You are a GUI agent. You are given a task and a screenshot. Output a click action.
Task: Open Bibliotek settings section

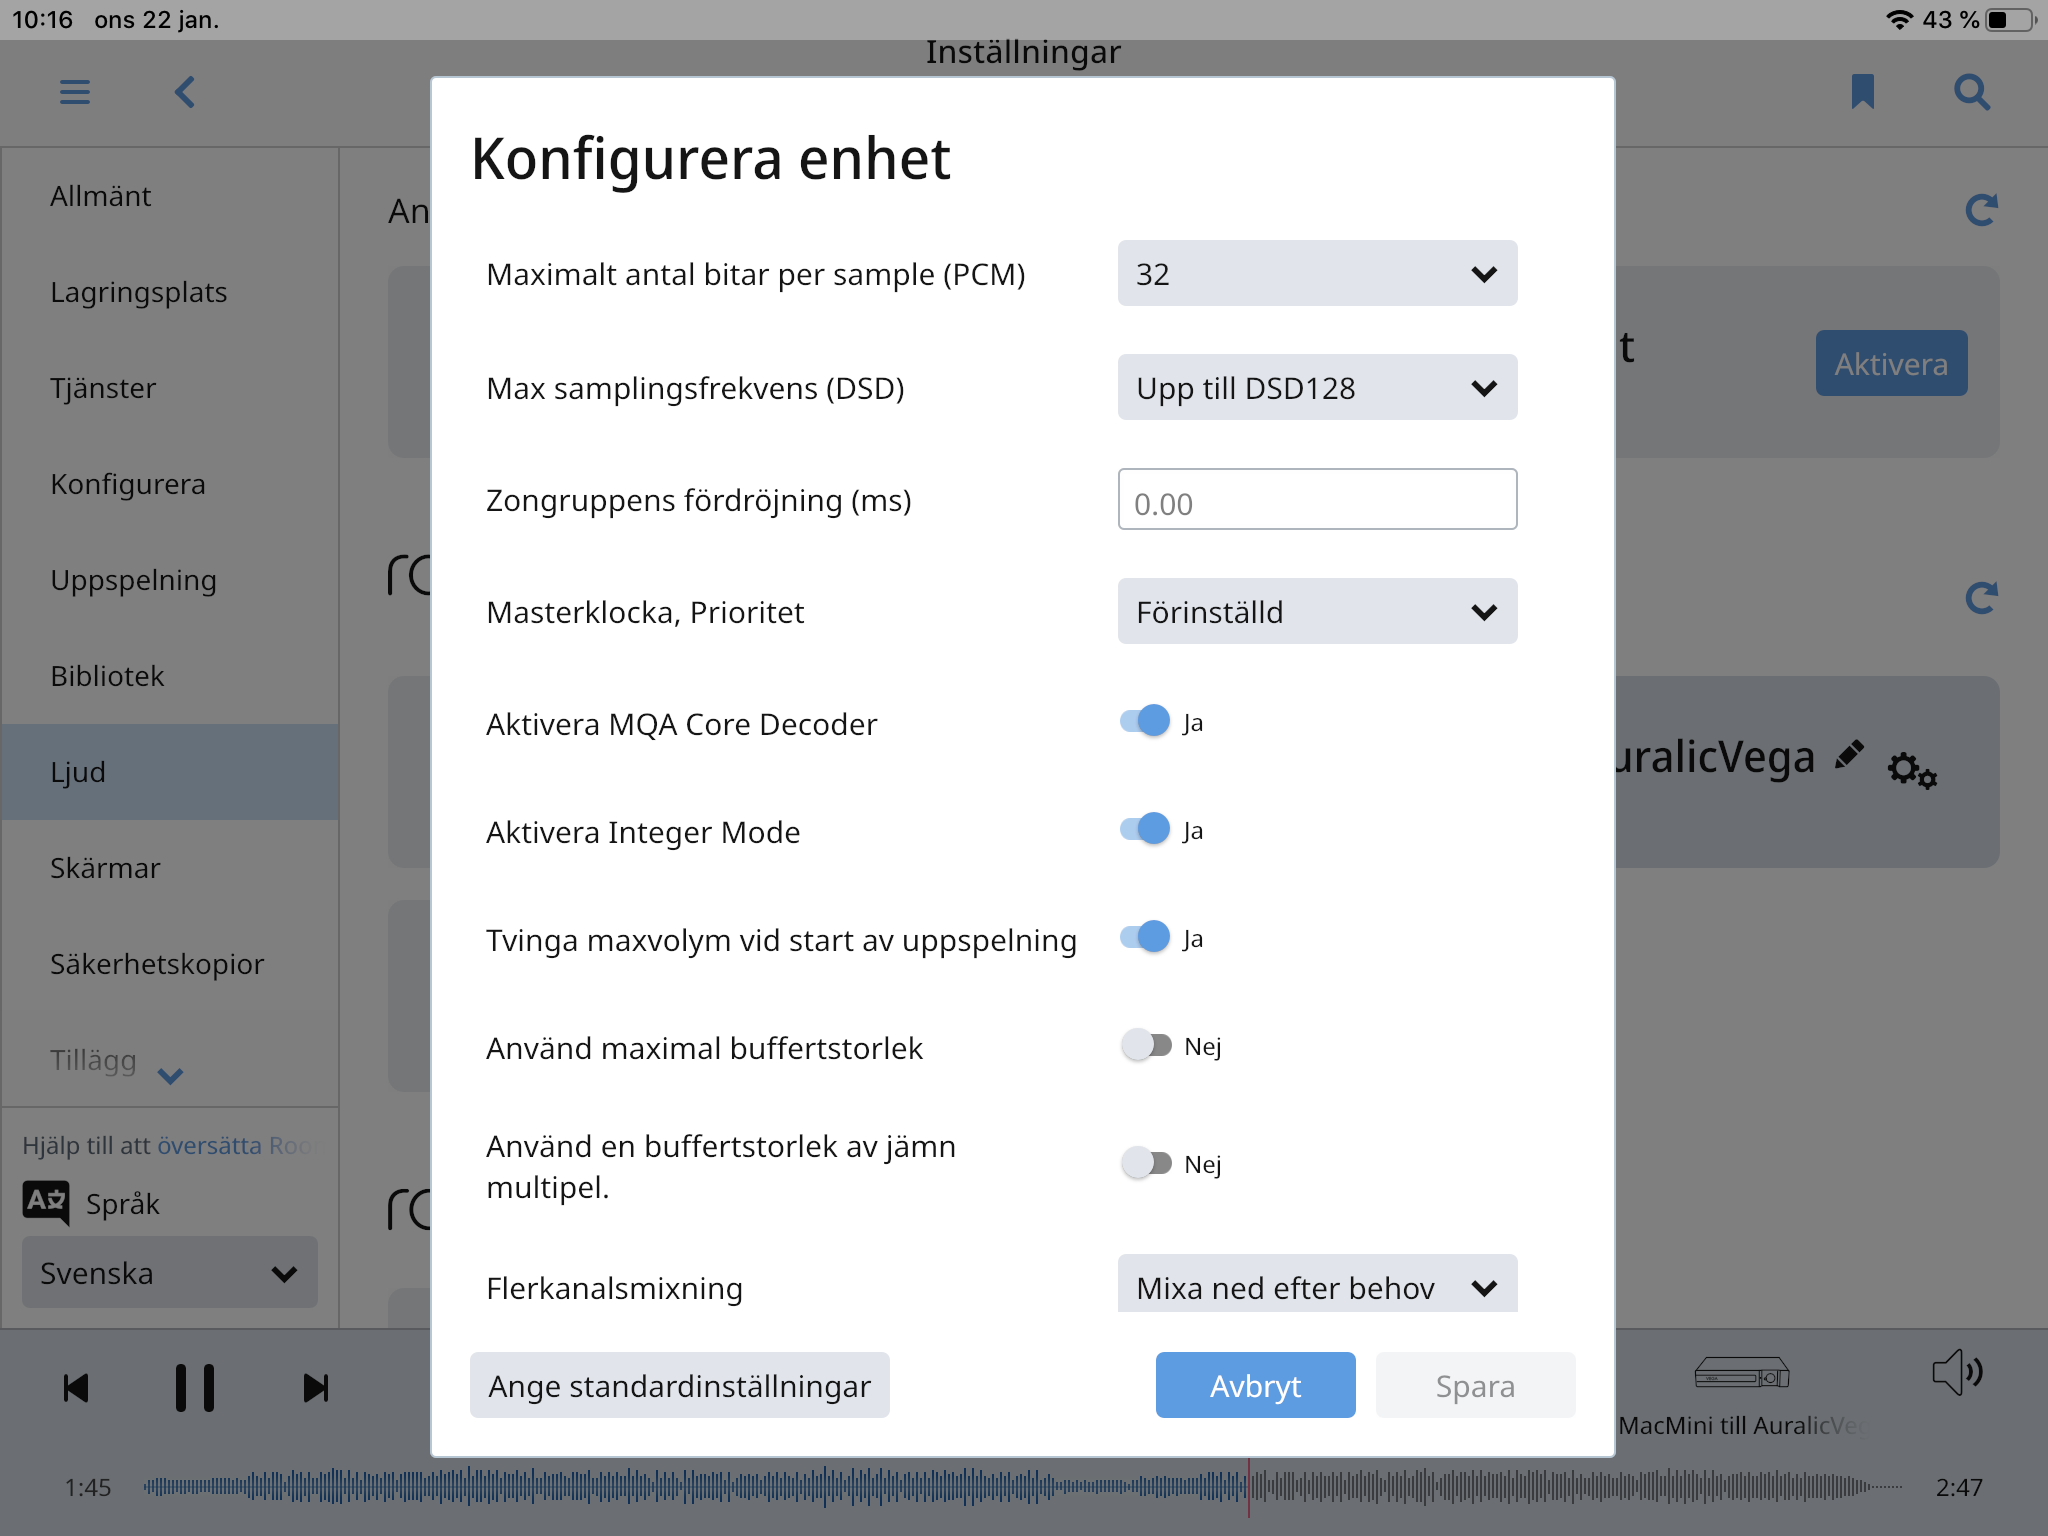pos(108,676)
